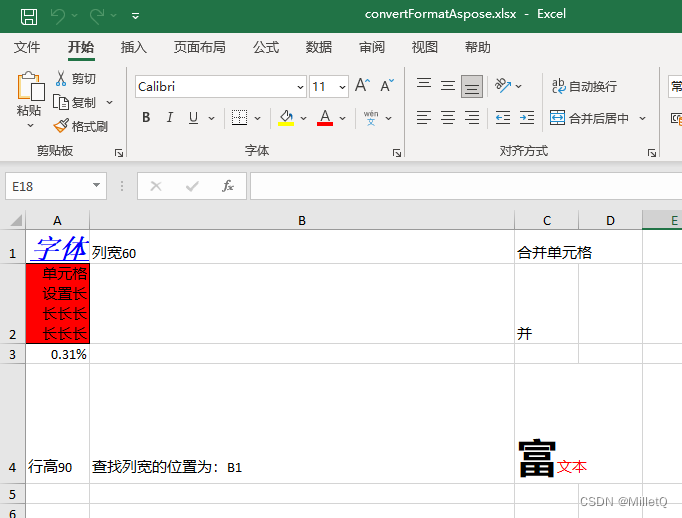The image size is (682, 518).
Task: Open the Calibri font name dropdown
Action: pyautogui.click(x=300, y=87)
